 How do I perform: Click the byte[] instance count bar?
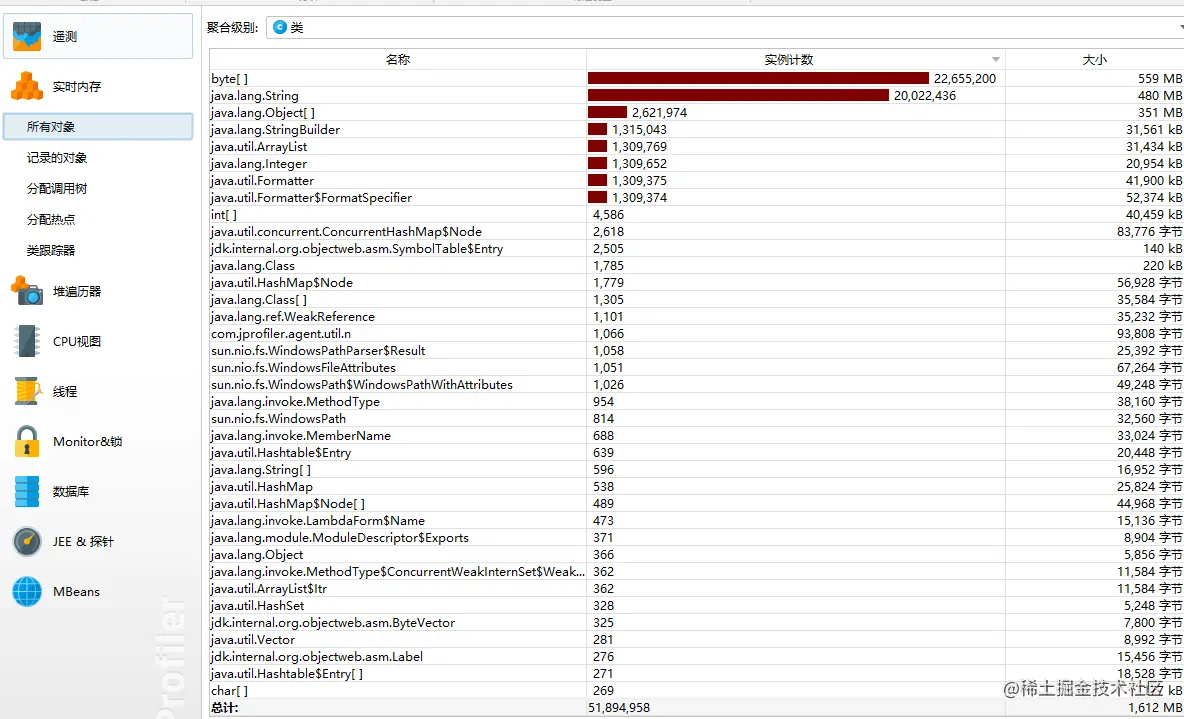coord(757,77)
